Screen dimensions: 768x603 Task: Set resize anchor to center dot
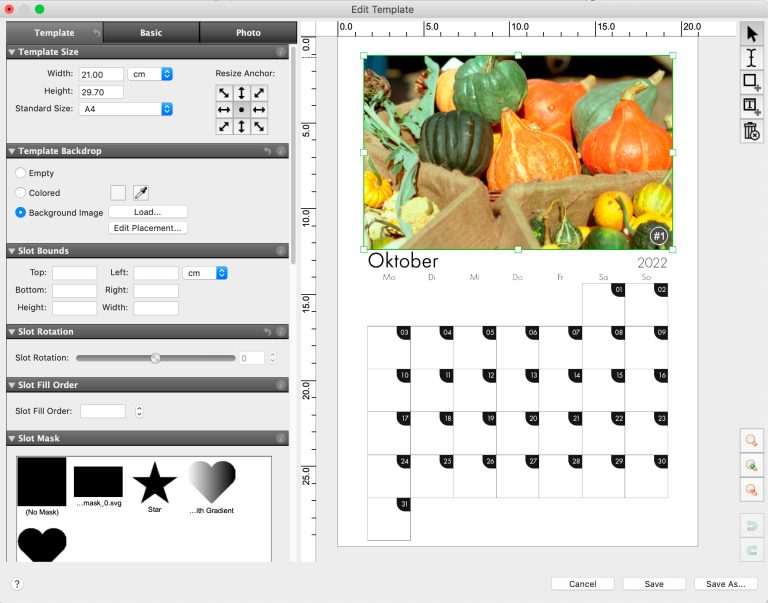point(241,110)
